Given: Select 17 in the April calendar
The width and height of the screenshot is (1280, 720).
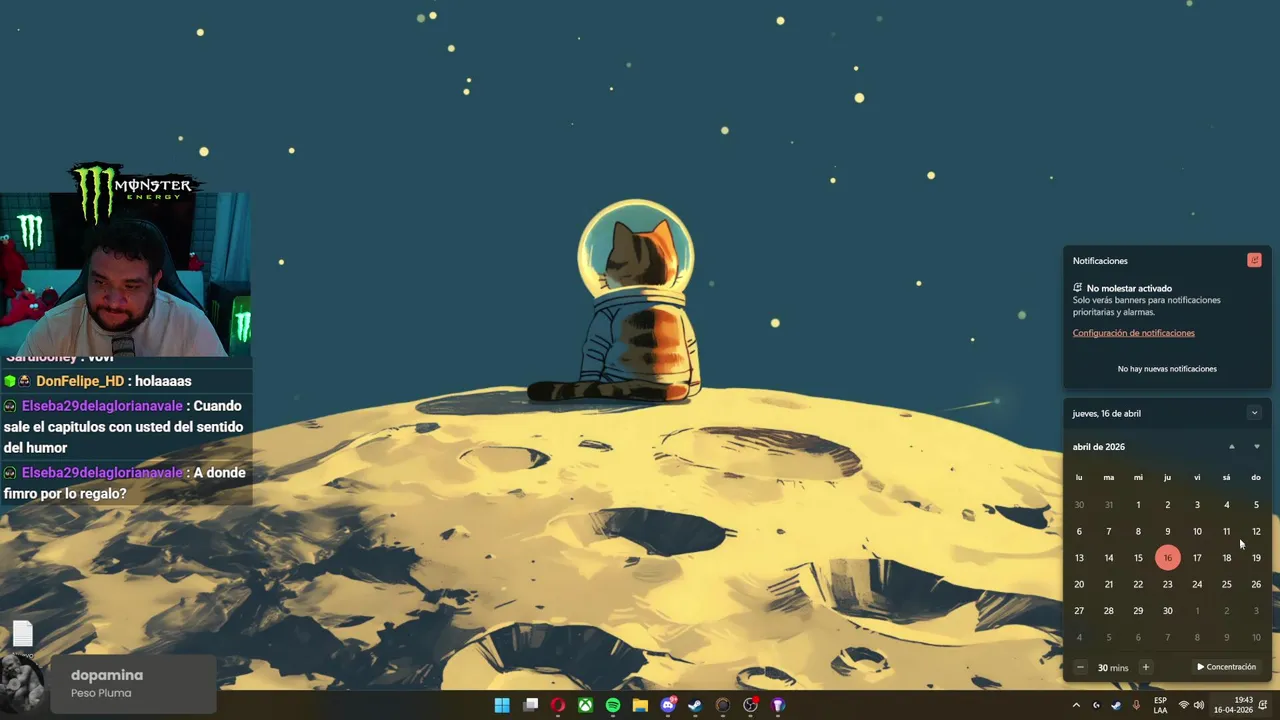Looking at the screenshot, I should (1197, 558).
